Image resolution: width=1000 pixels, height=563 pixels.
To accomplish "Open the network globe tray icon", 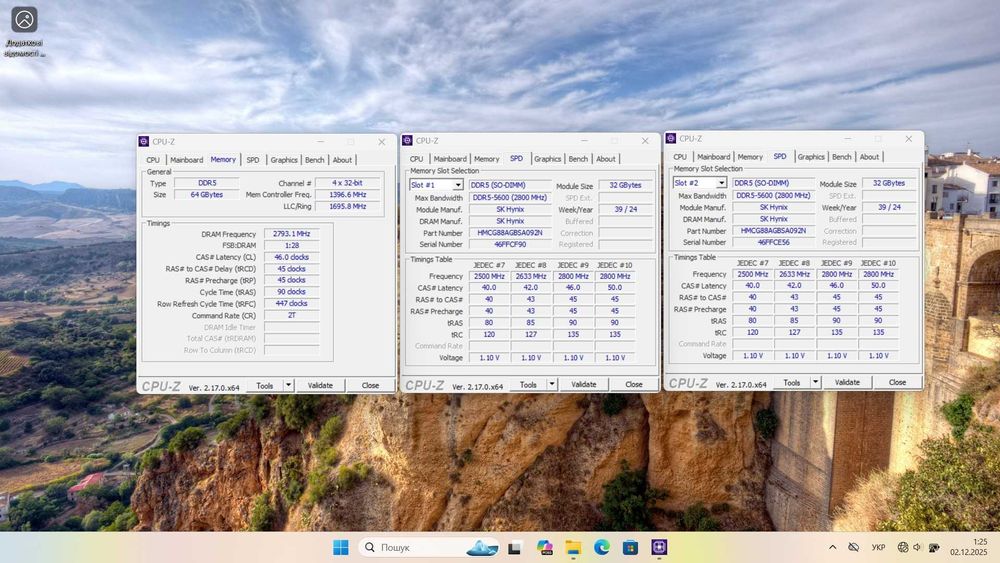I will tap(902, 547).
